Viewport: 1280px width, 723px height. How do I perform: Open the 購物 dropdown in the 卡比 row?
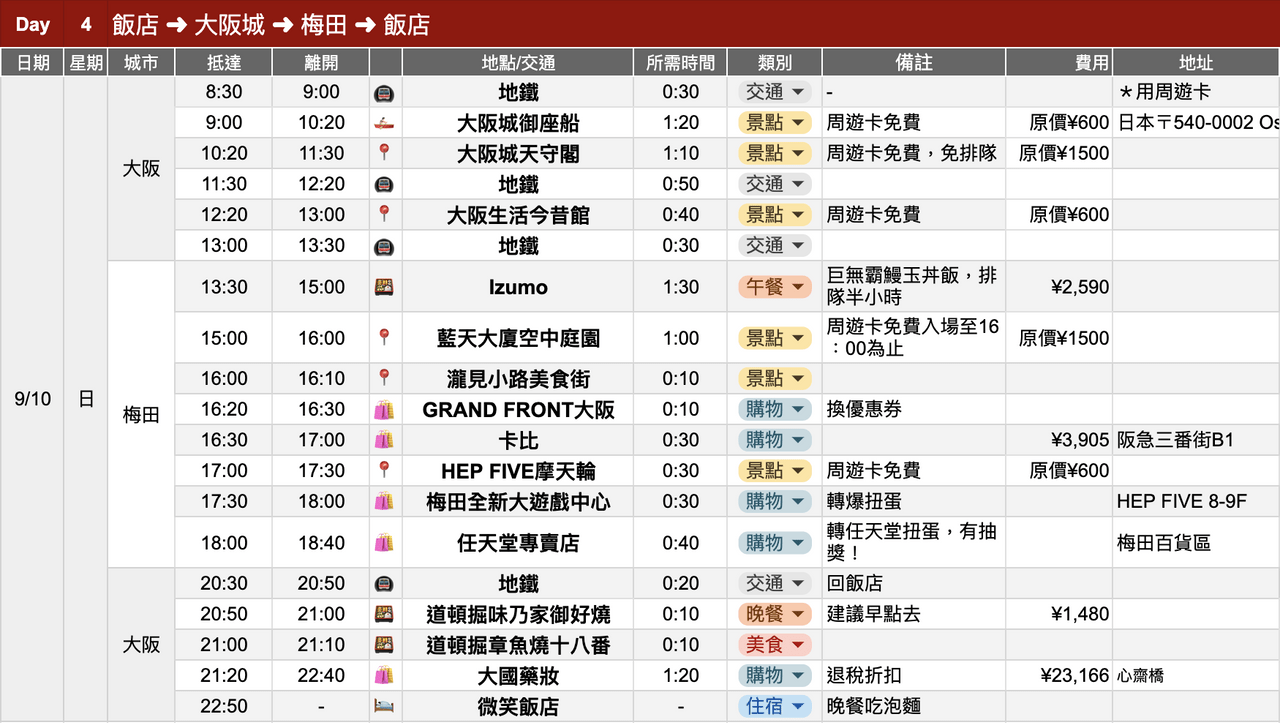tap(798, 440)
